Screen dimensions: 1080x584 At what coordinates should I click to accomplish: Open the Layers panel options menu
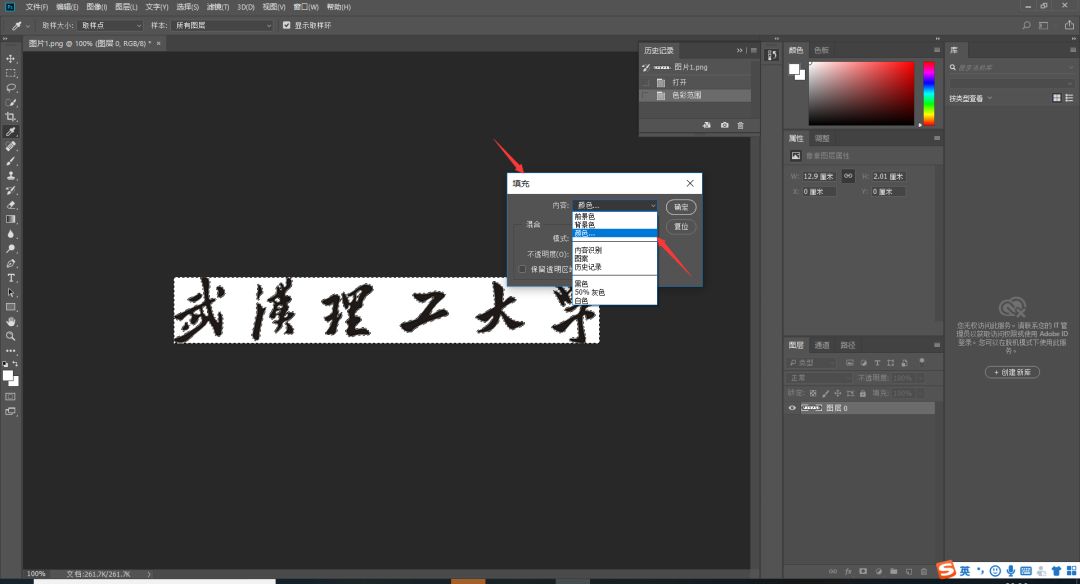point(937,345)
